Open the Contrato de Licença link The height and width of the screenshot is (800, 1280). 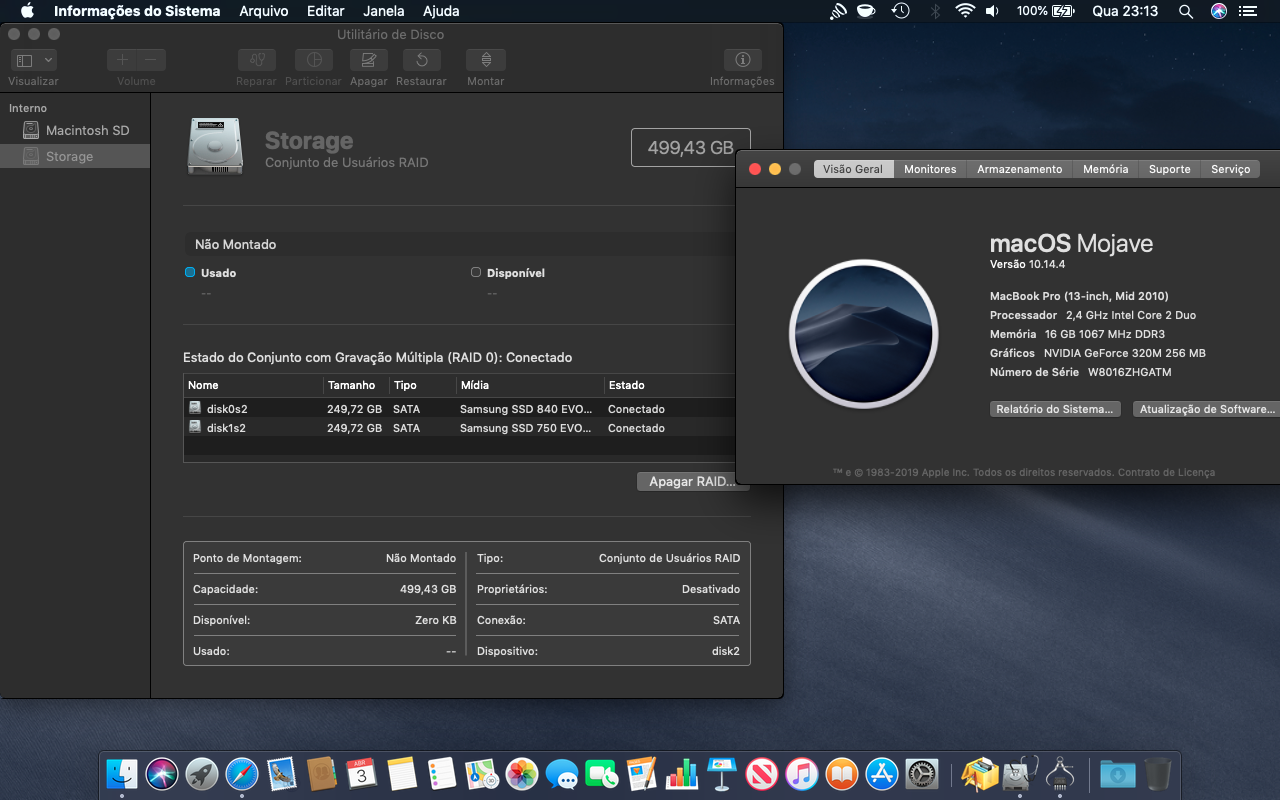coord(1166,472)
